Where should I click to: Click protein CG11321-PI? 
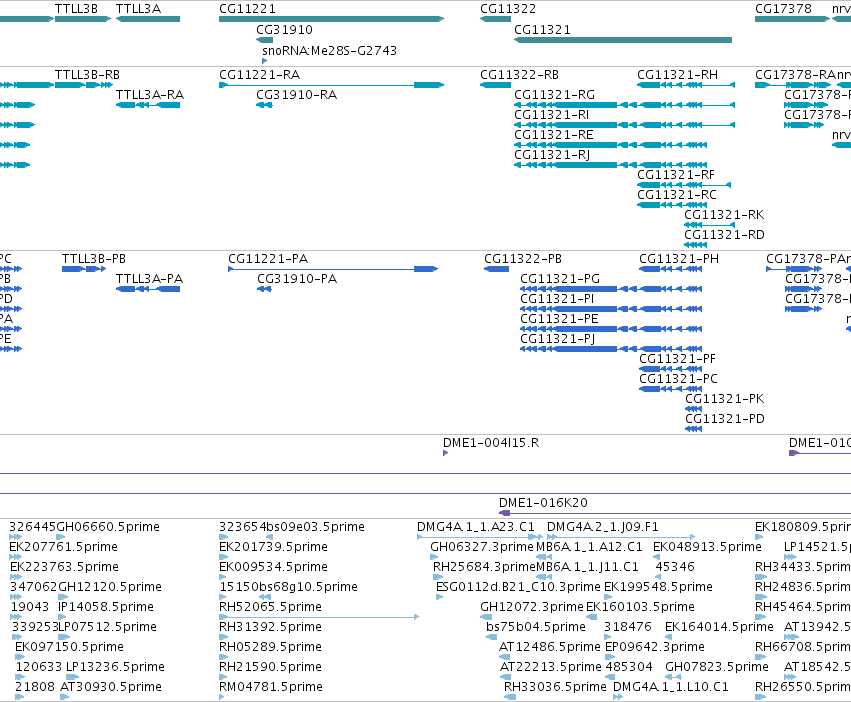click(557, 299)
